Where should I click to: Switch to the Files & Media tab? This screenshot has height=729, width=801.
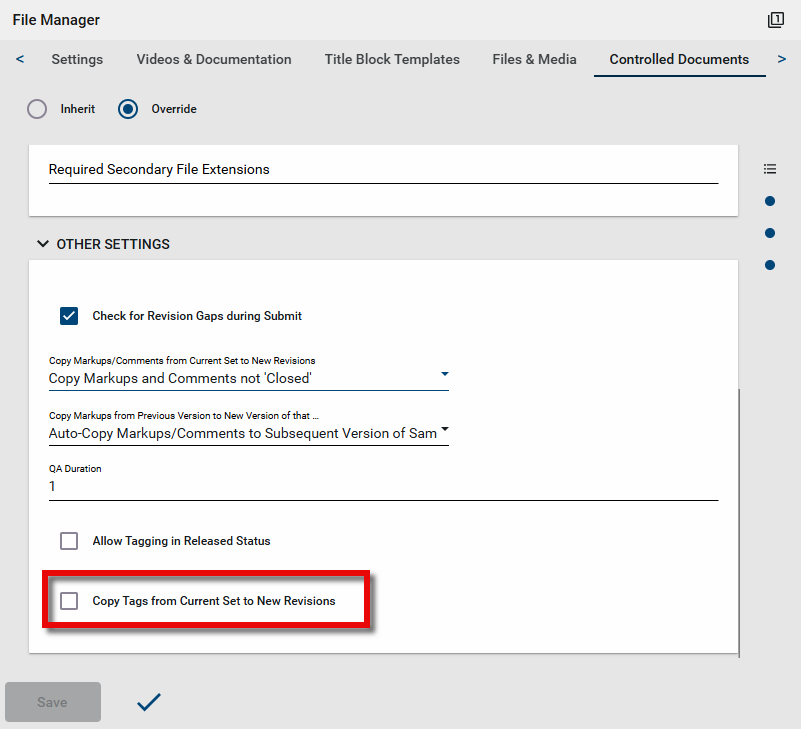tap(534, 59)
